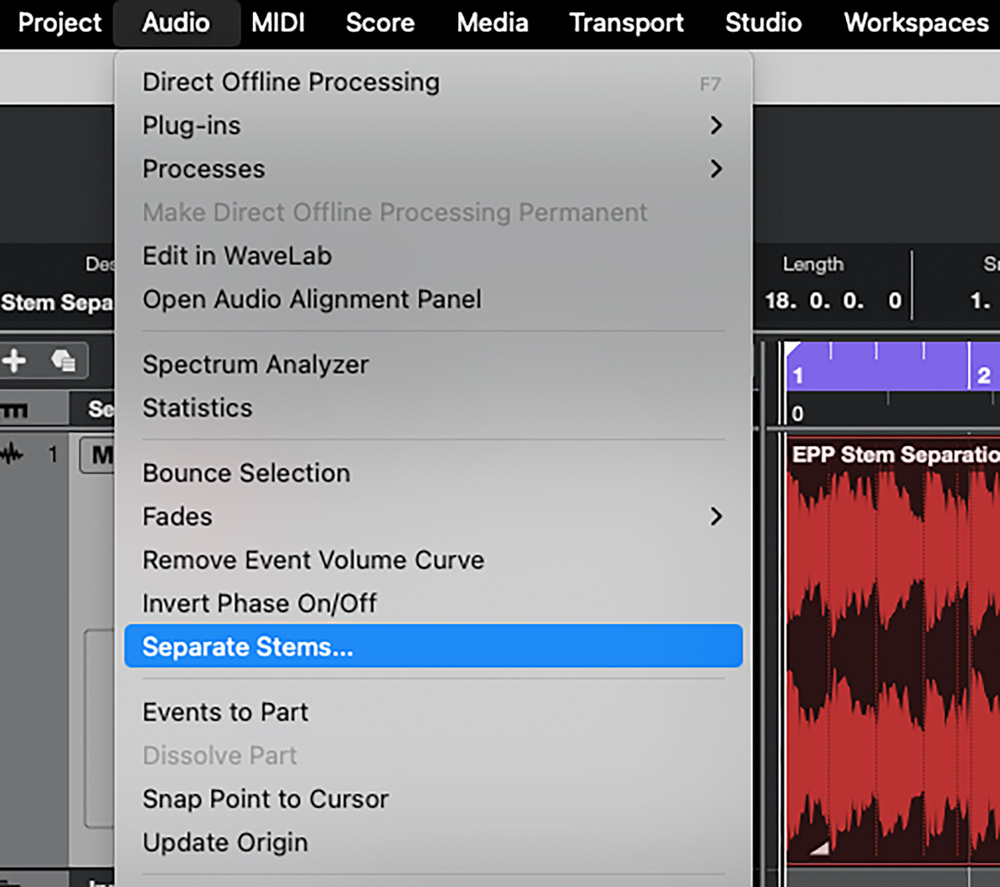Select the EPP Stem Separation audio event

click(x=893, y=649)
